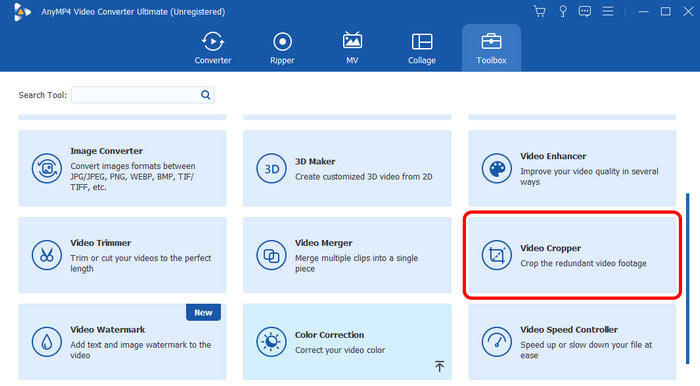700x386 pixels.
Task: Select the Toolbox tab
Action: point(491,48)
